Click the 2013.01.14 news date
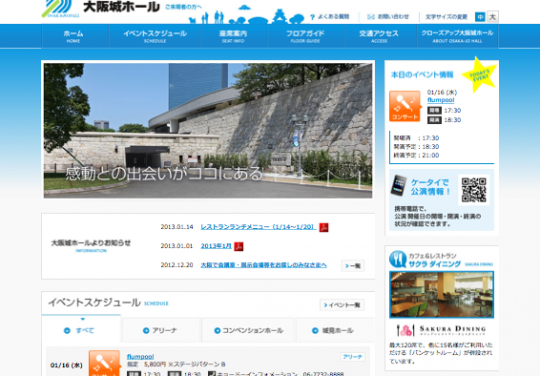 177,227
